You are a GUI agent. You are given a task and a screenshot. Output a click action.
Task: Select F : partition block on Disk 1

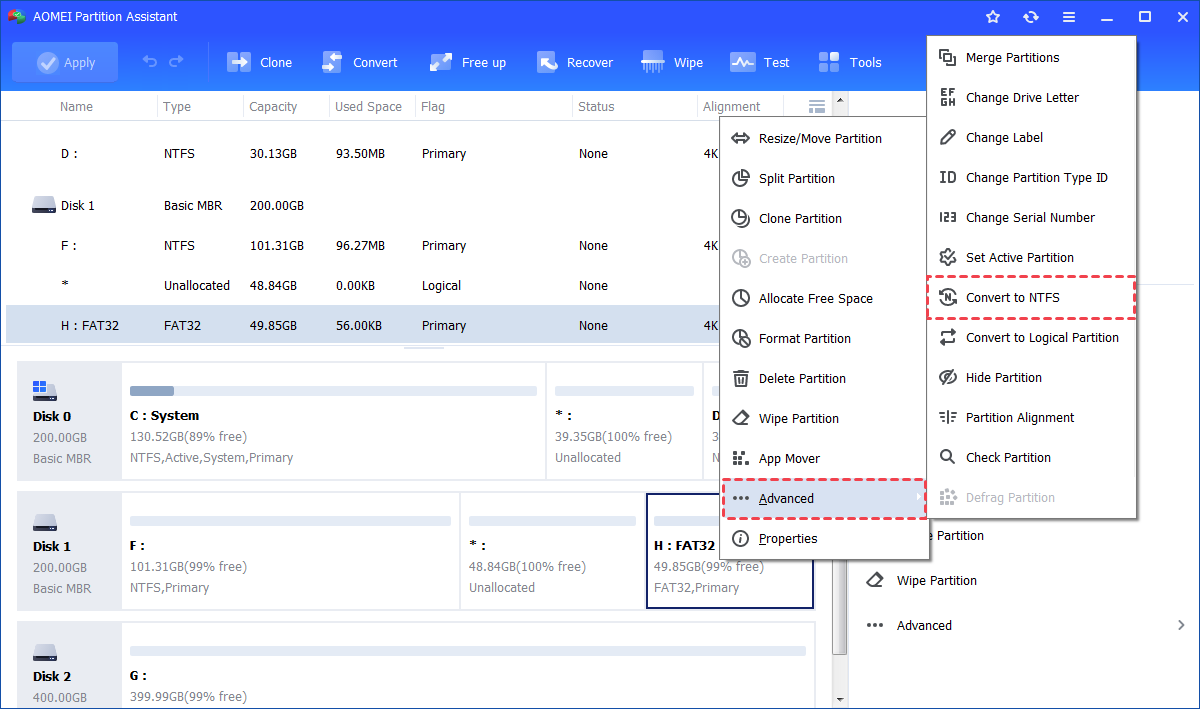[x=290, y=550]
